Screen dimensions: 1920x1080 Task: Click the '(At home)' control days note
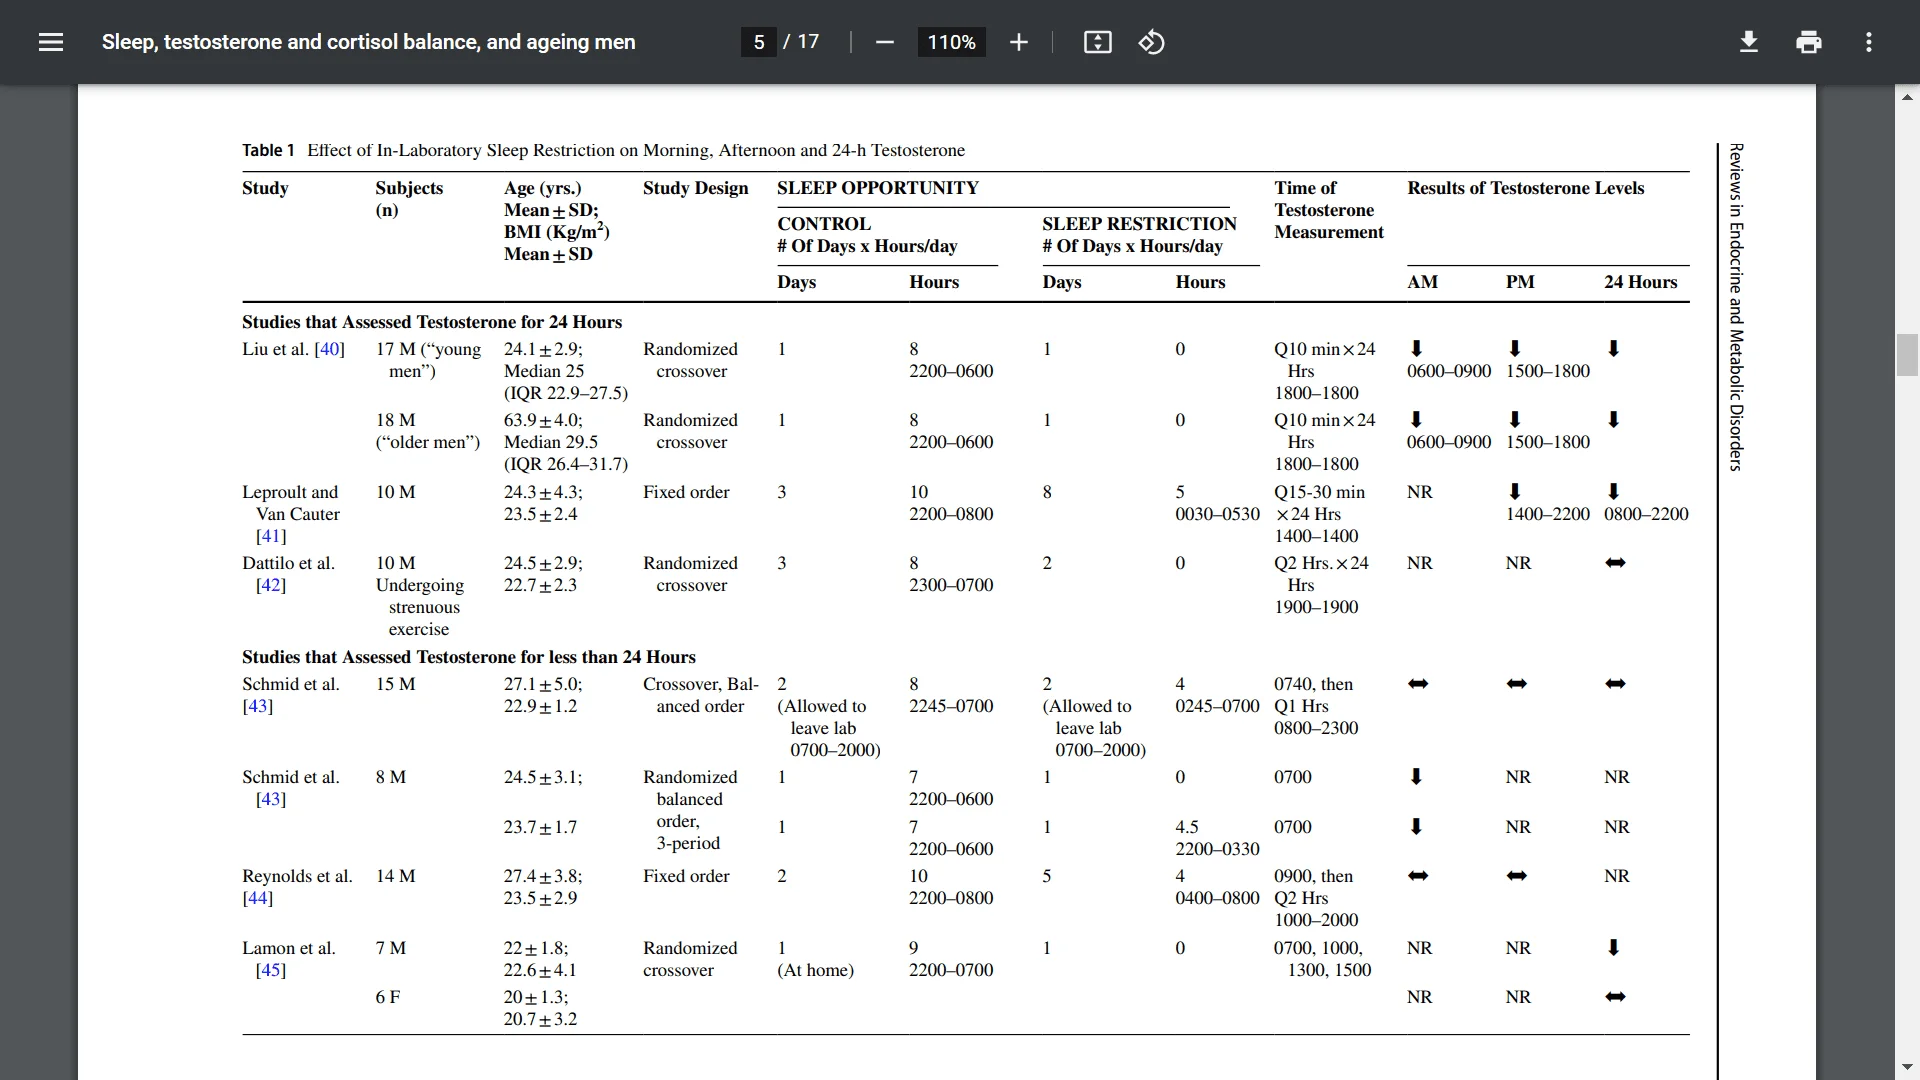(815, 970)
